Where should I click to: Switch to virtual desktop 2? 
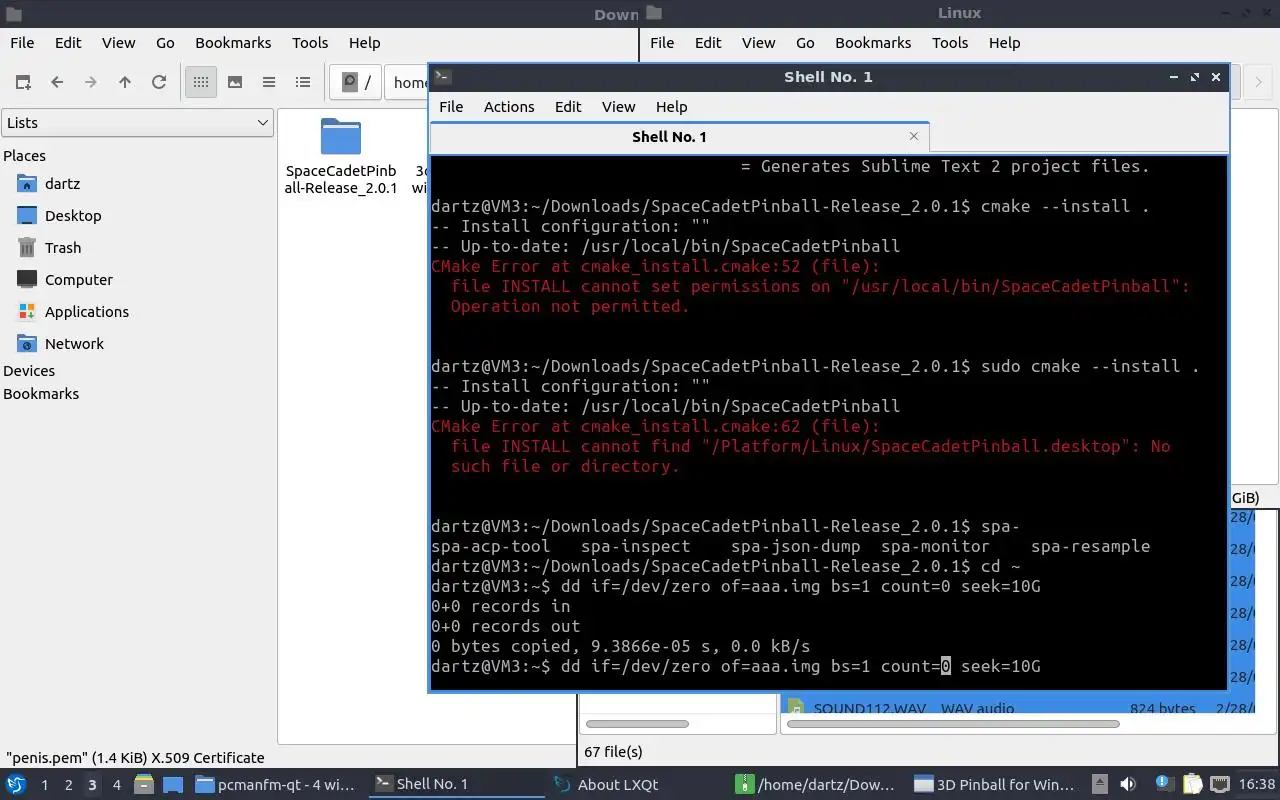68,785
